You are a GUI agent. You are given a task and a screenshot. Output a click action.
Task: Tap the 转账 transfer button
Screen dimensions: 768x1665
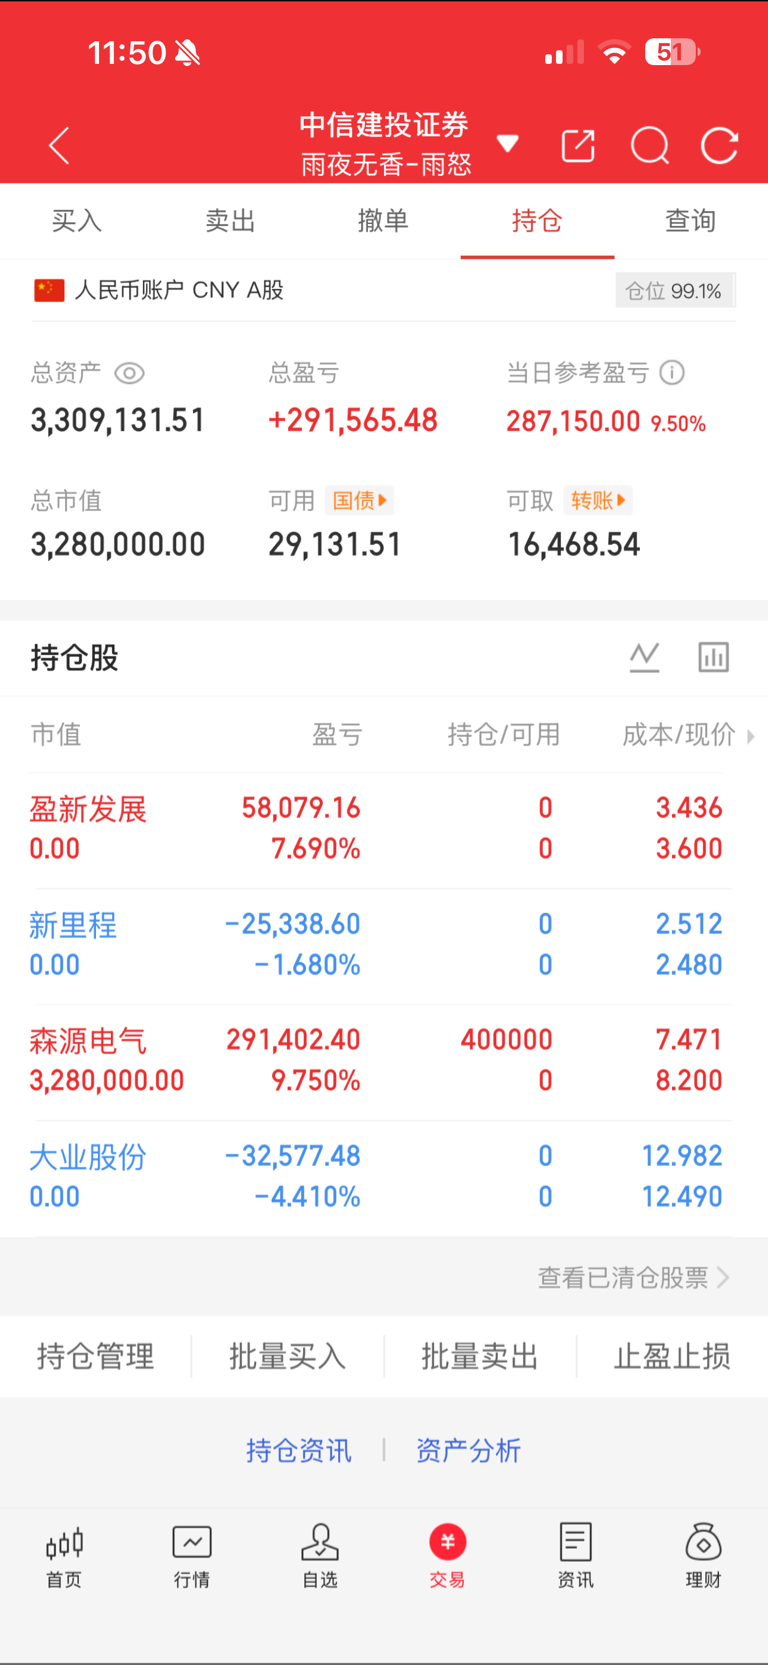click(x=598, y=500)
